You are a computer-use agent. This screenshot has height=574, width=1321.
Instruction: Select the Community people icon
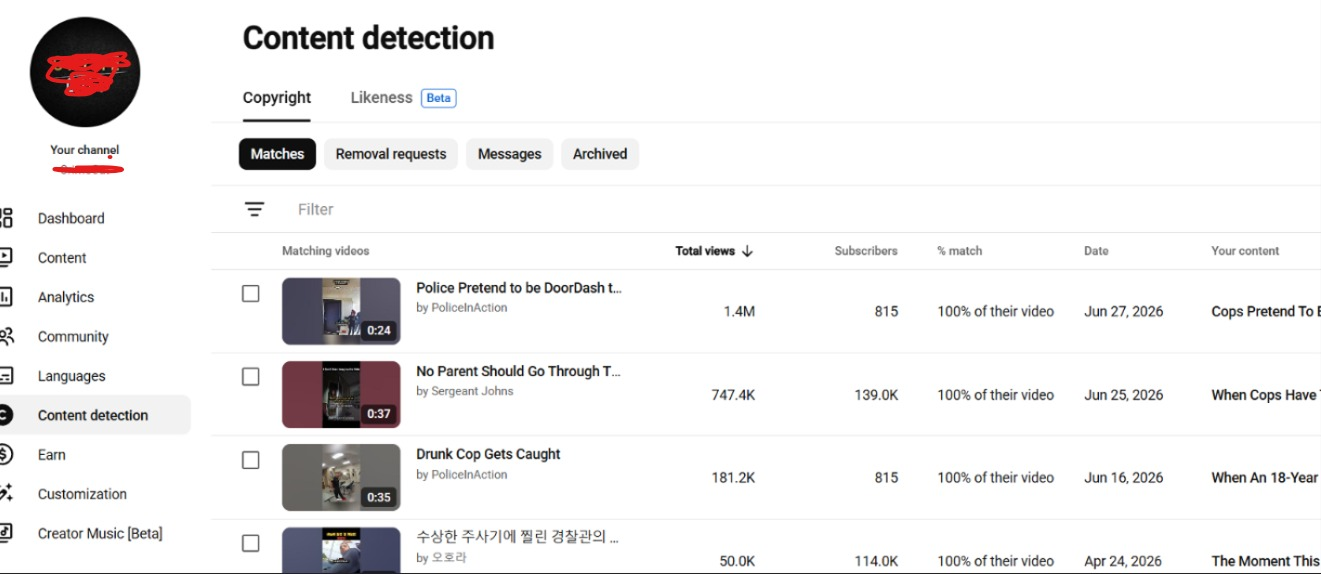[x=6, y=336]
